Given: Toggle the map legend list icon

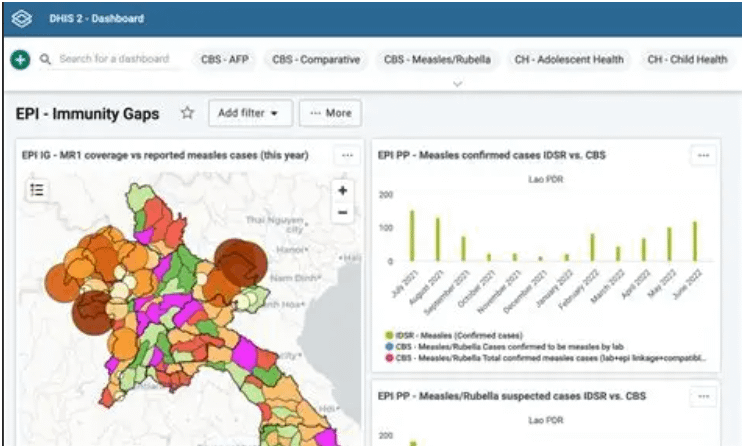Looking at the screenshot, I should [37, 189].
